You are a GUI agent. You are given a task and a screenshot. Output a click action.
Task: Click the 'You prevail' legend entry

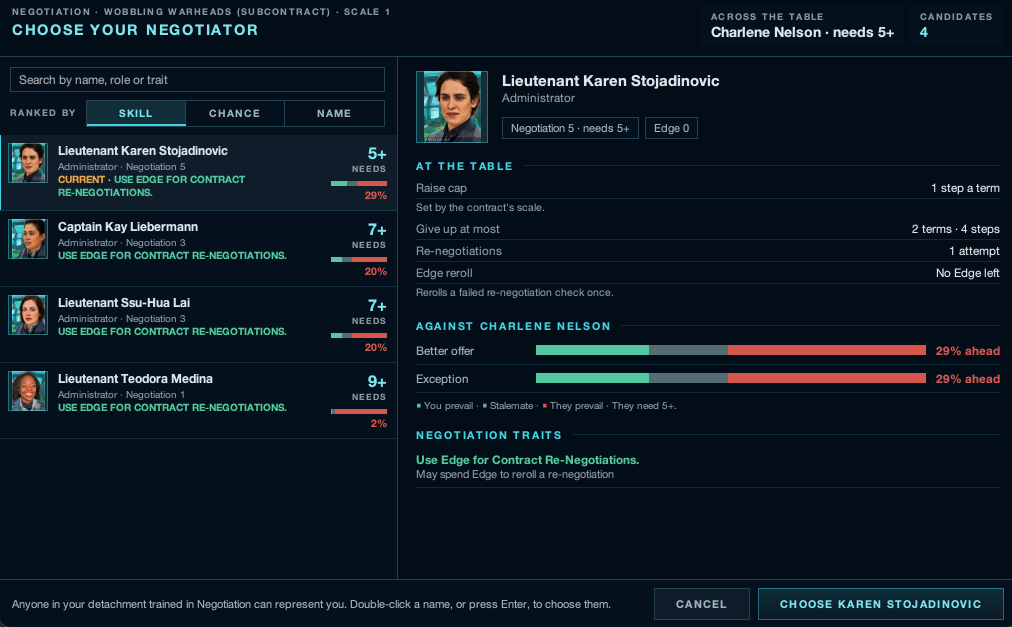coord(445,406)
